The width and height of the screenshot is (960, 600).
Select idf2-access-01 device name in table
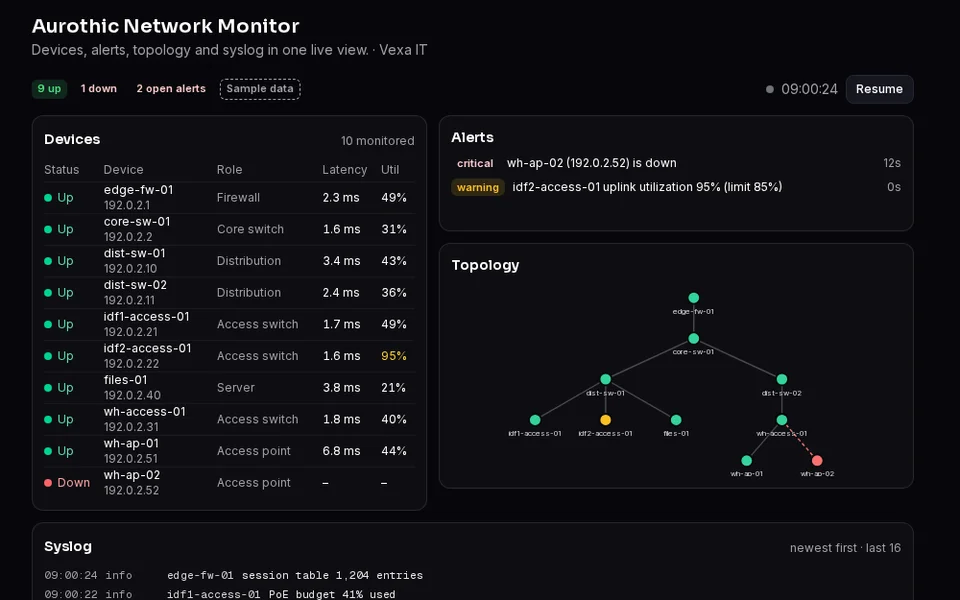[148, 348]
